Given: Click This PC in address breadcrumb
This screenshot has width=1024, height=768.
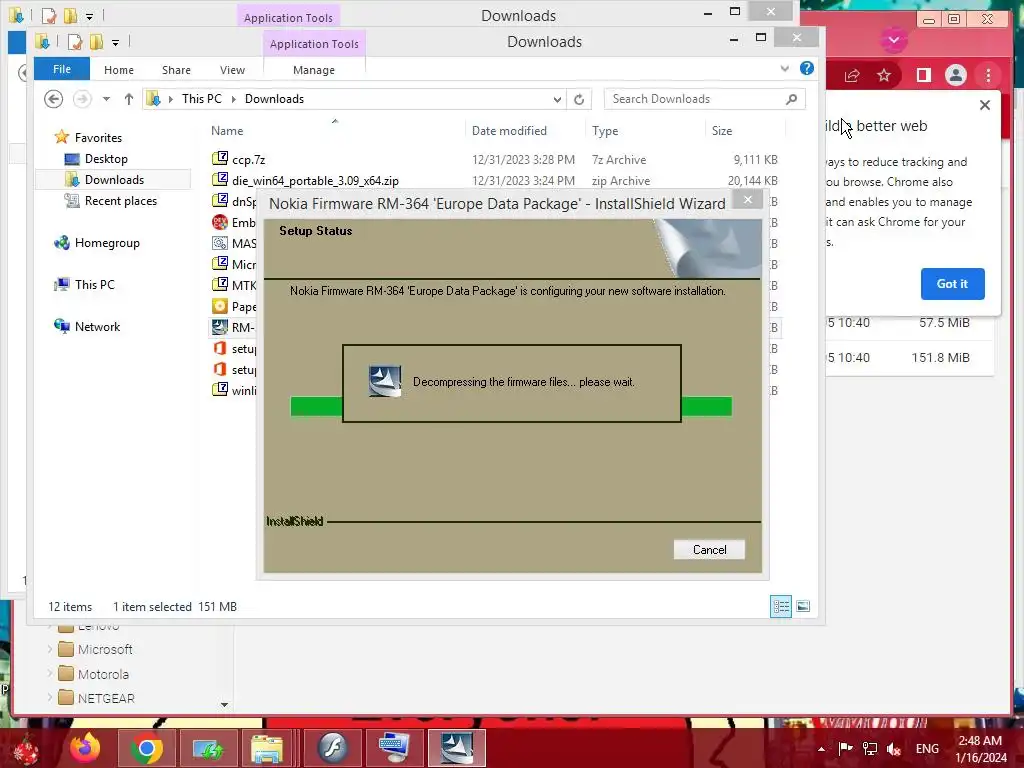Looking at the screenshot, I should click(x=202, y=99).
